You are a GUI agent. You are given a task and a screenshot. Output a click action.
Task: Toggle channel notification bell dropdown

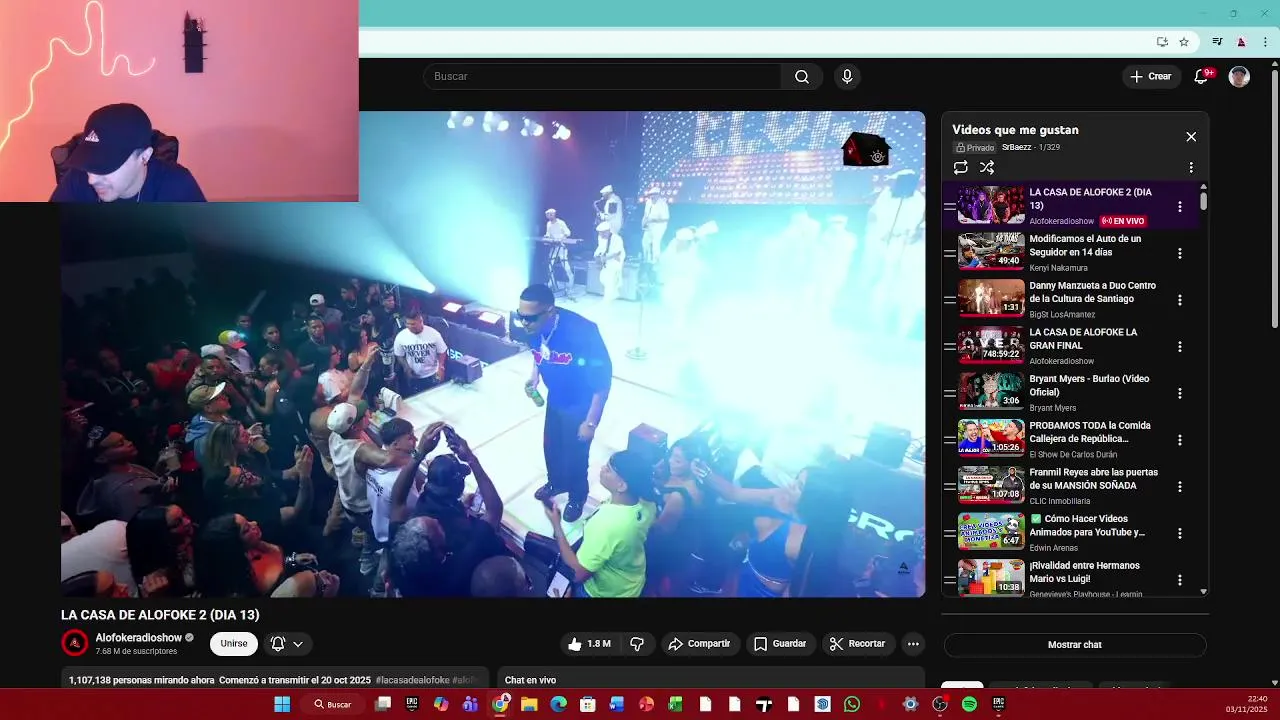(286, 644)
